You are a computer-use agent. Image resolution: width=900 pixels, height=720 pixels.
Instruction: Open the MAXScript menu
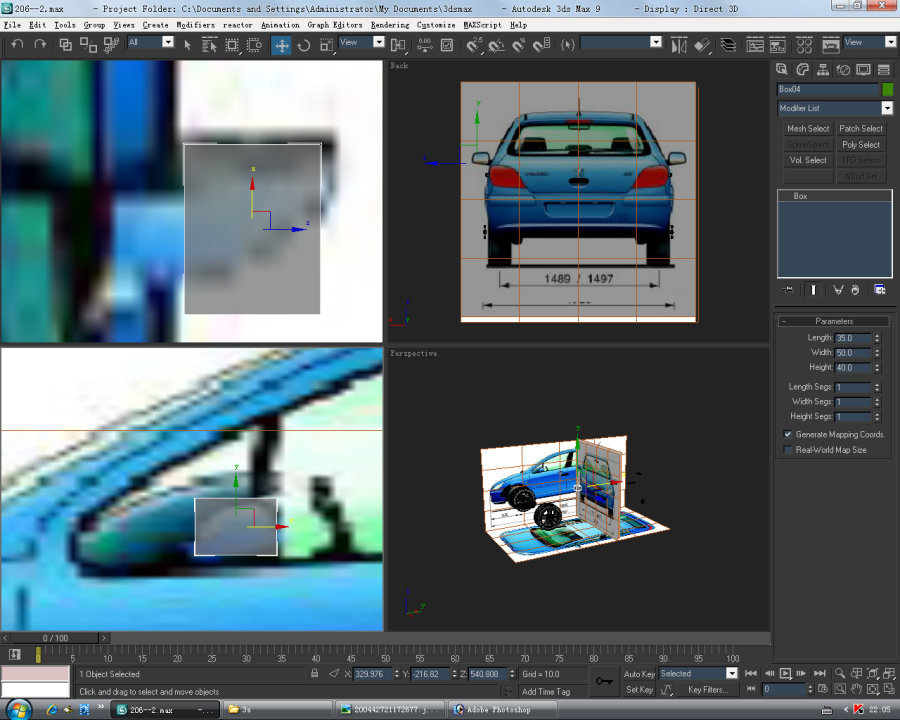tap(482, 25)
